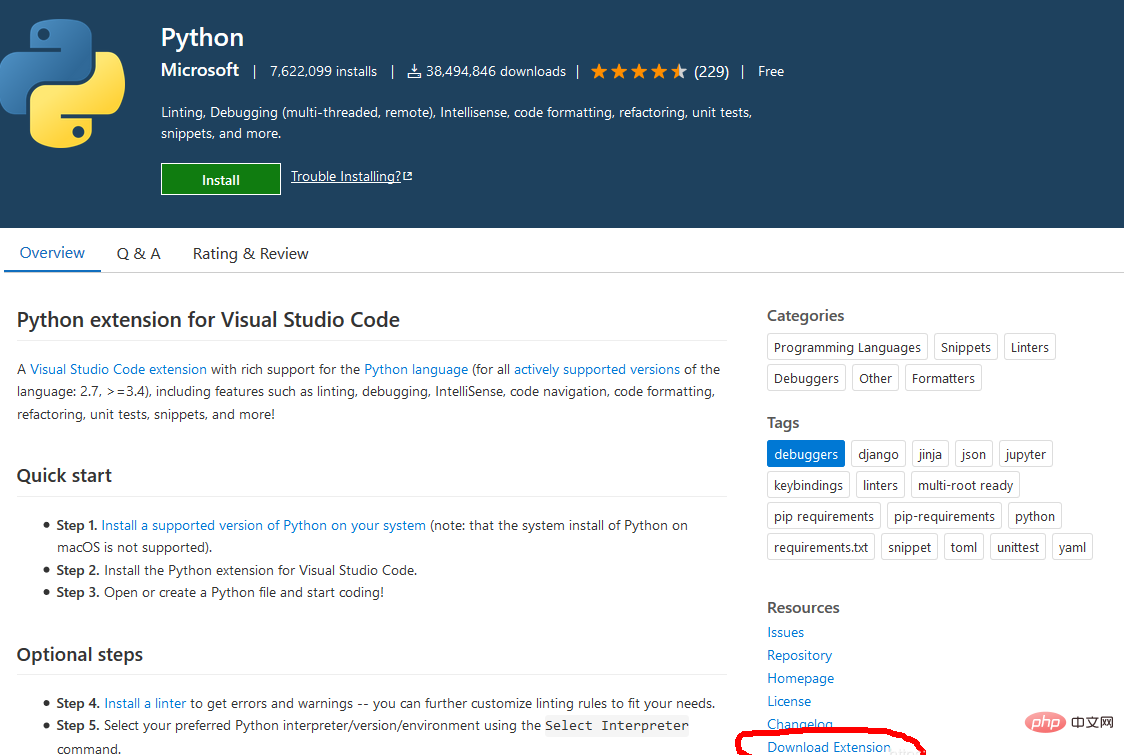Screen dimensions: 1124x755
Task: Click the Quick start heading
Action: tap(65, 475)
